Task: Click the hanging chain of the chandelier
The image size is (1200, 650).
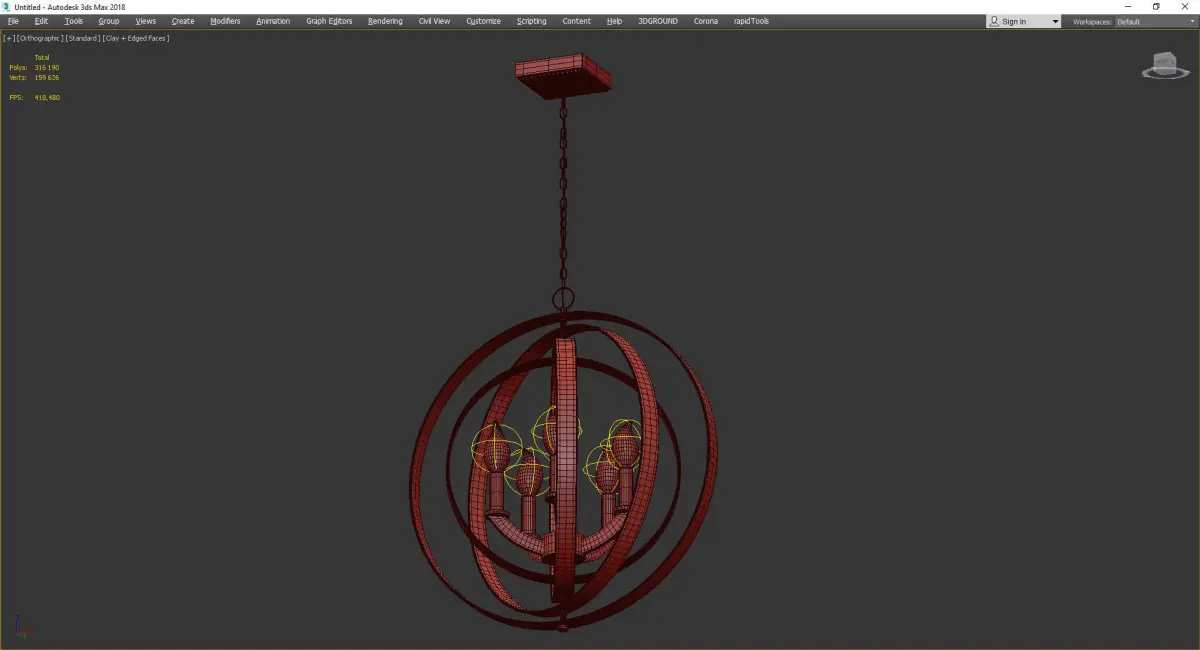Action: [562, 195]
